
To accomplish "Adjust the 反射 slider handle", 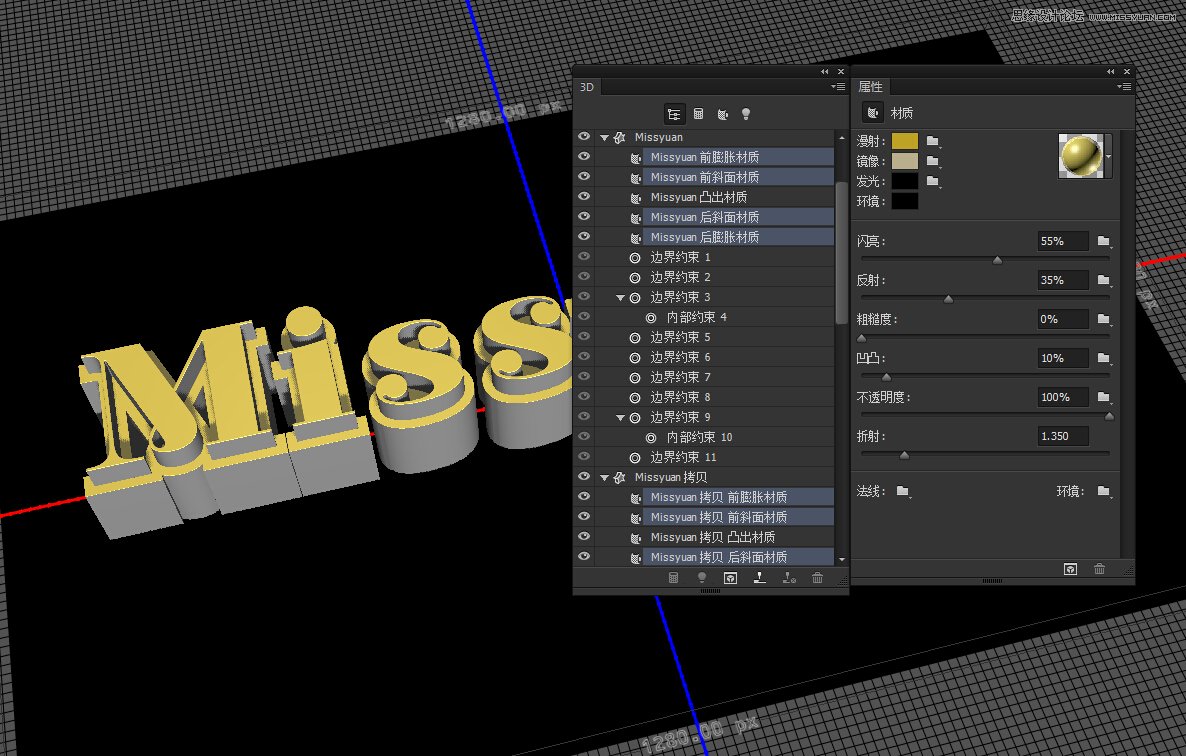I will click(x=948, y=297).
